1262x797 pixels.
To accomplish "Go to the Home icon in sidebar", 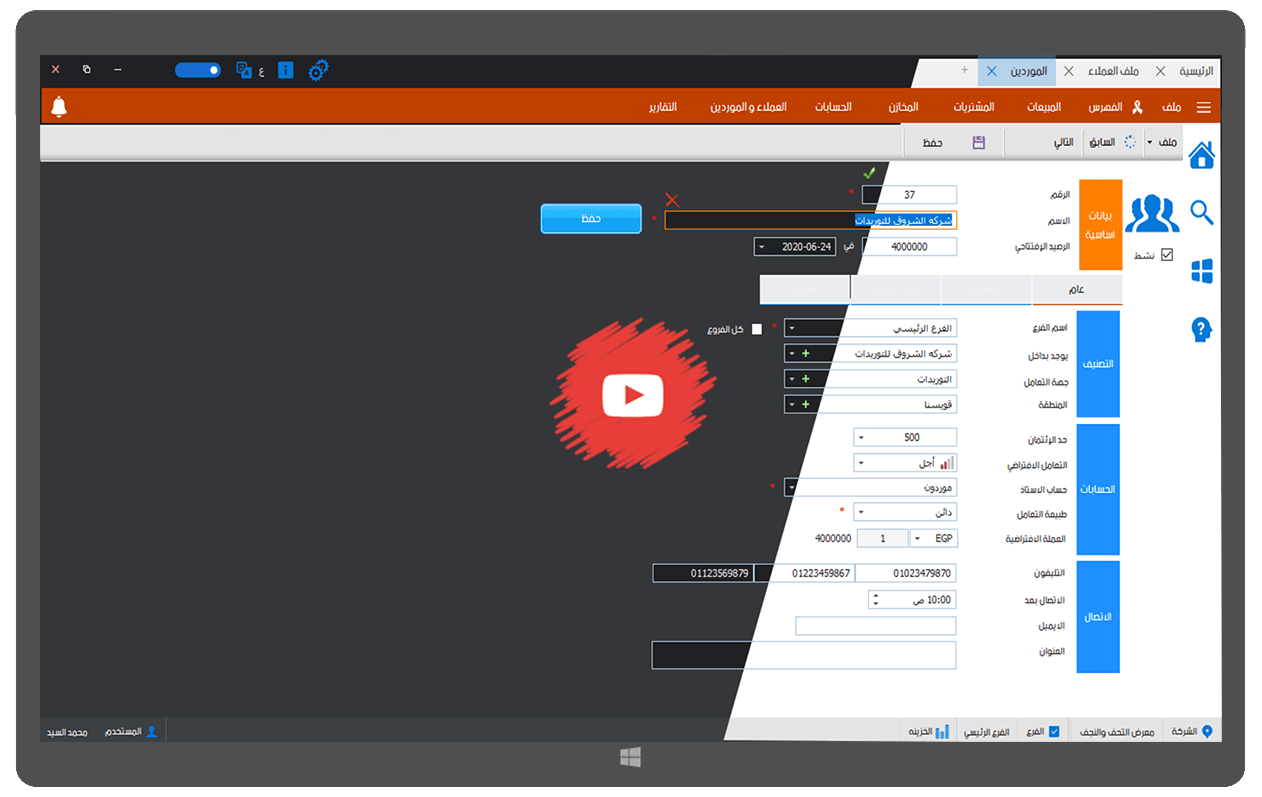I will [1201, 155].
